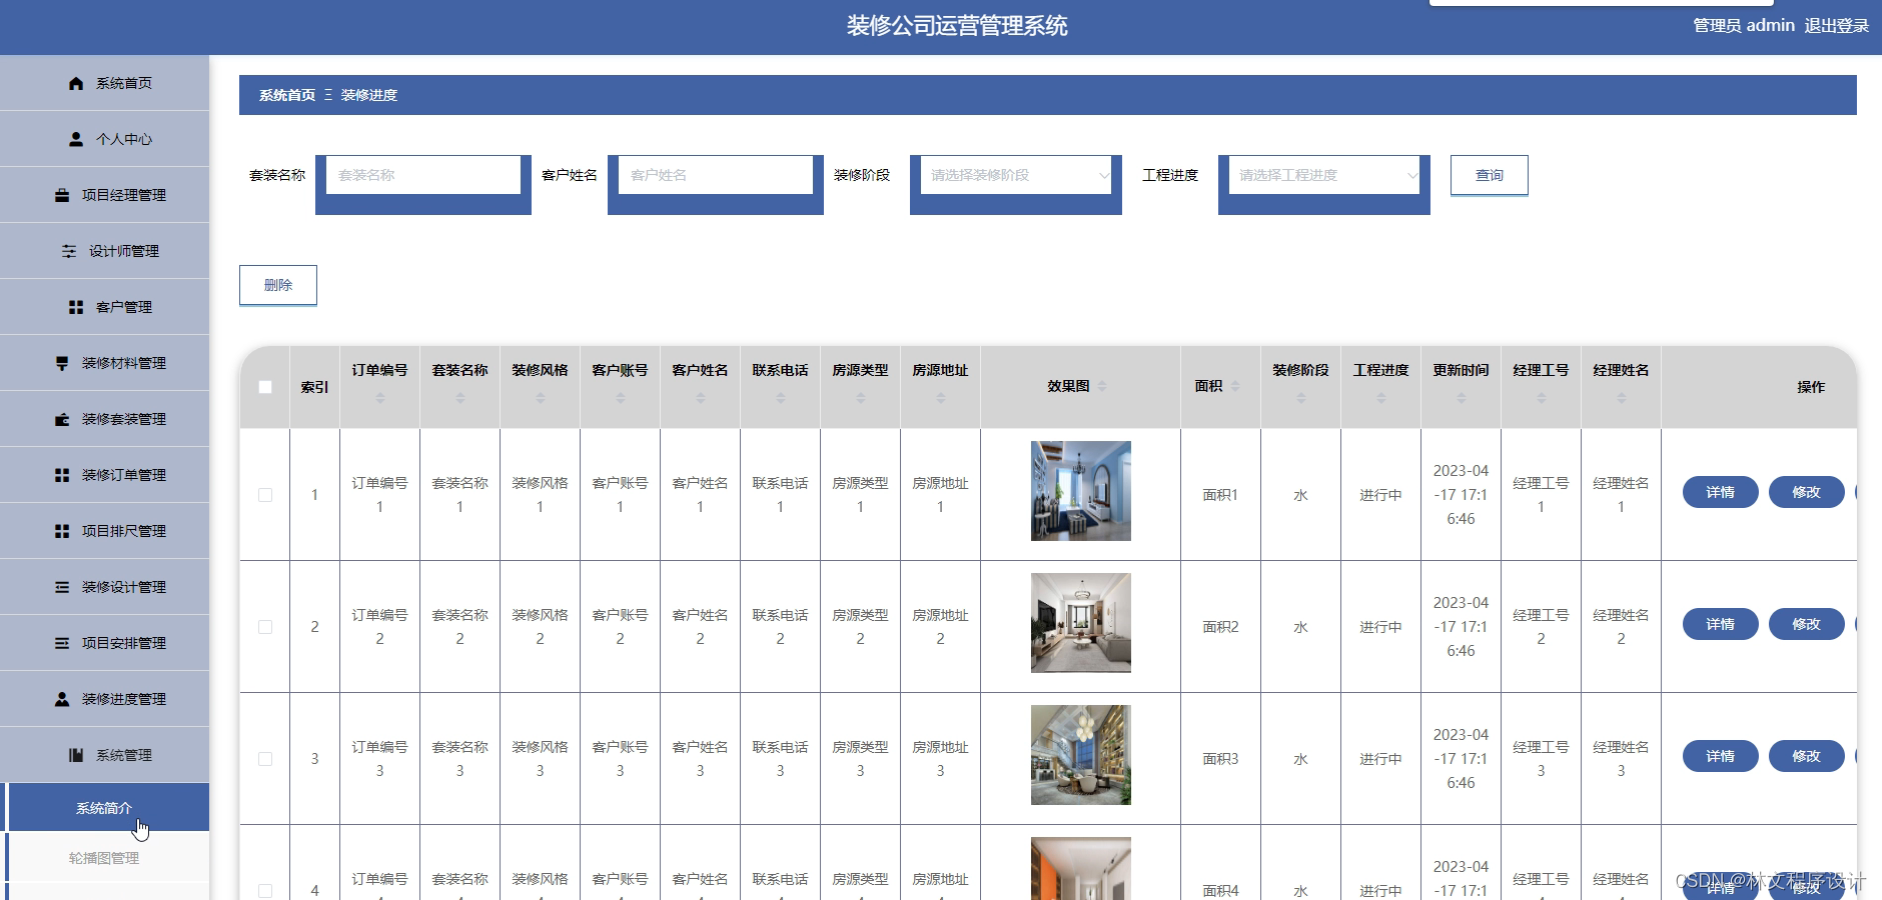The width and height of the screenshot is (1882, 900).
Task: Sort by 装修阶段 column arrows
Action: click(1301, 398)
